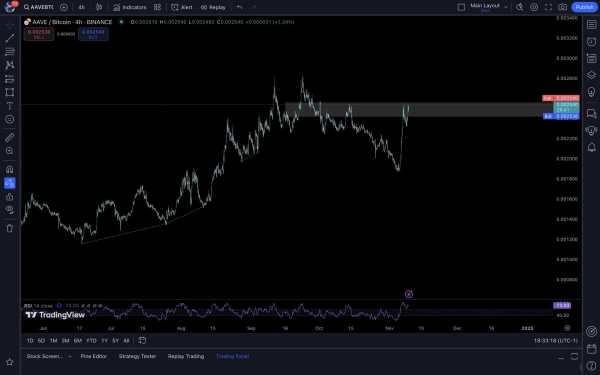Set the time range to 5D

point(41,341)
